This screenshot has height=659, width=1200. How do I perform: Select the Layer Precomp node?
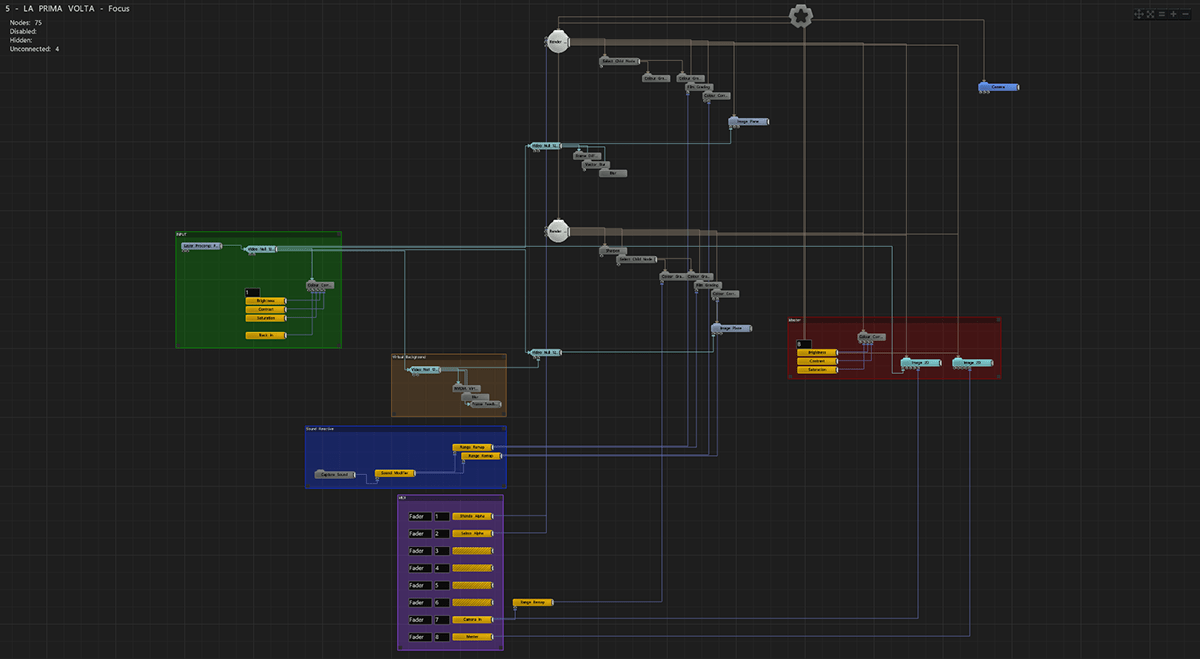[x=201, y=245]
